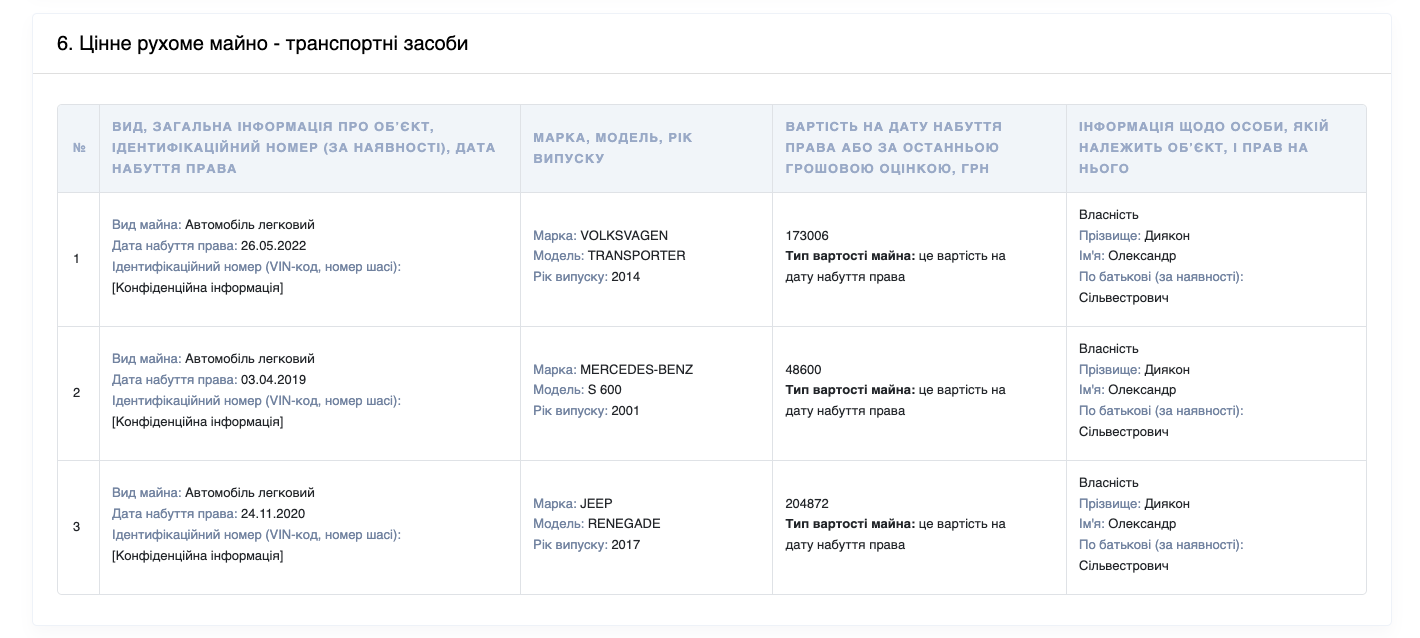Click production year 2001
Image resolution: width=1420 pixels, height=638 pixels.
point(626,411)
